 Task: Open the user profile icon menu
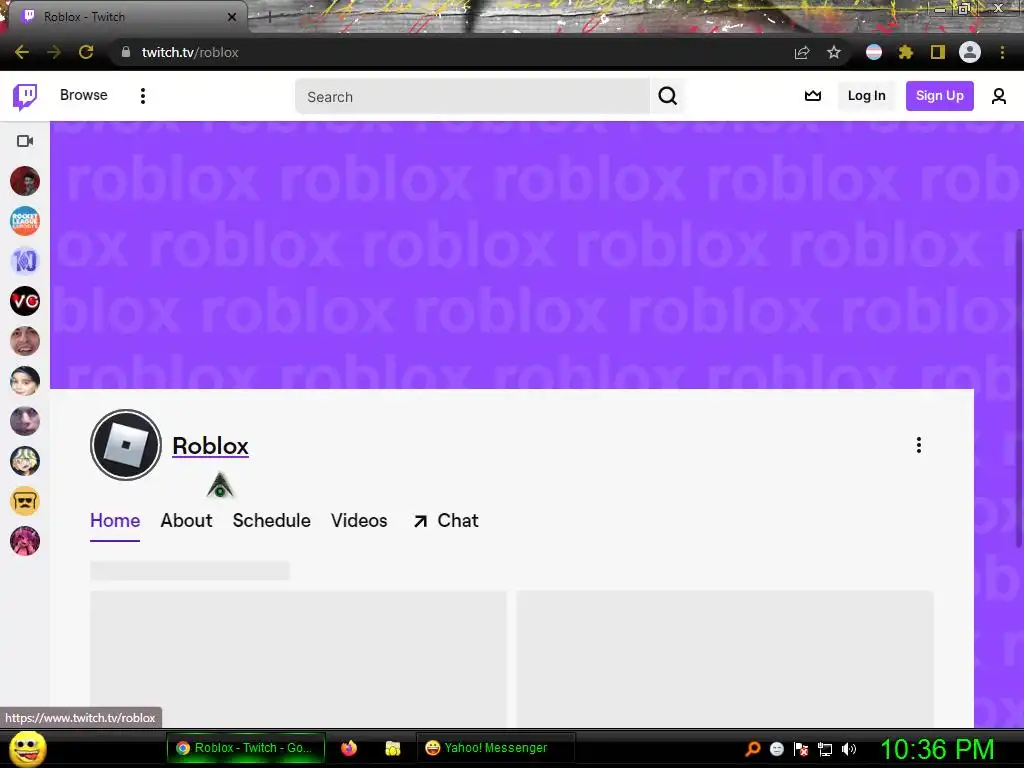point(999,97)
